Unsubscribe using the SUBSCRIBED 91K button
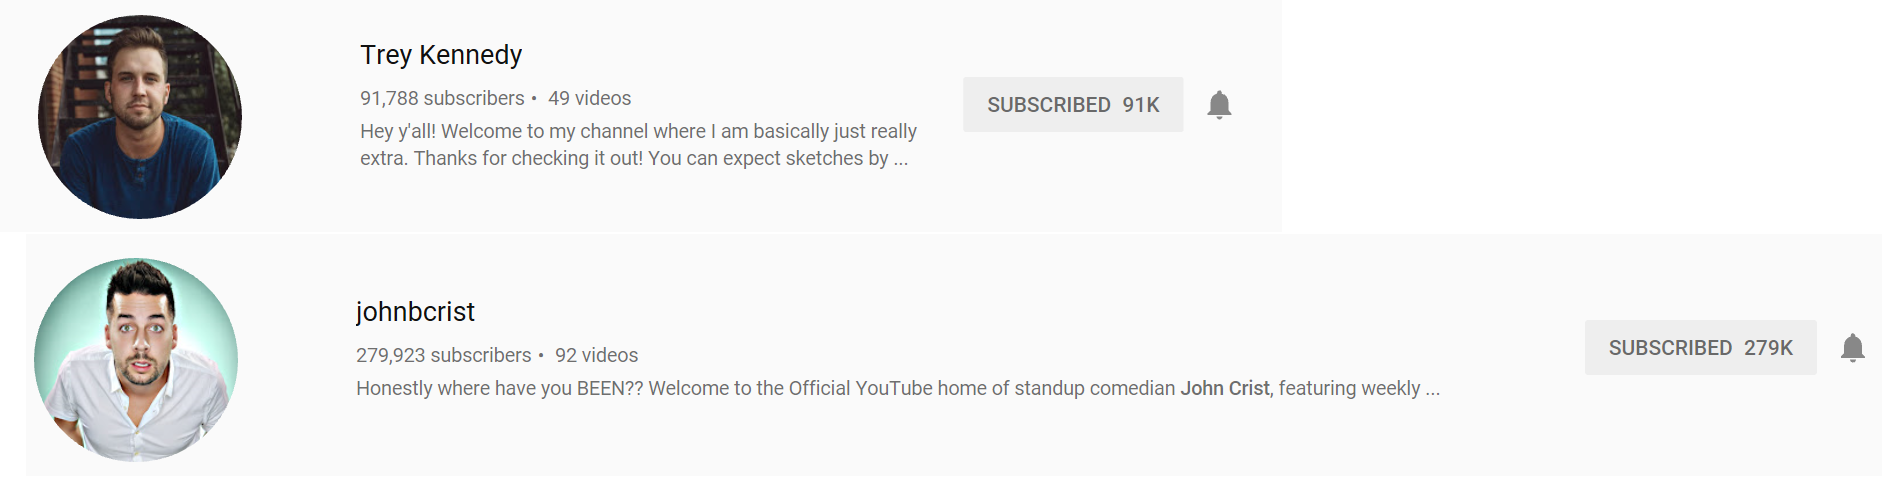1886x481 pixels. (1072, 105)
